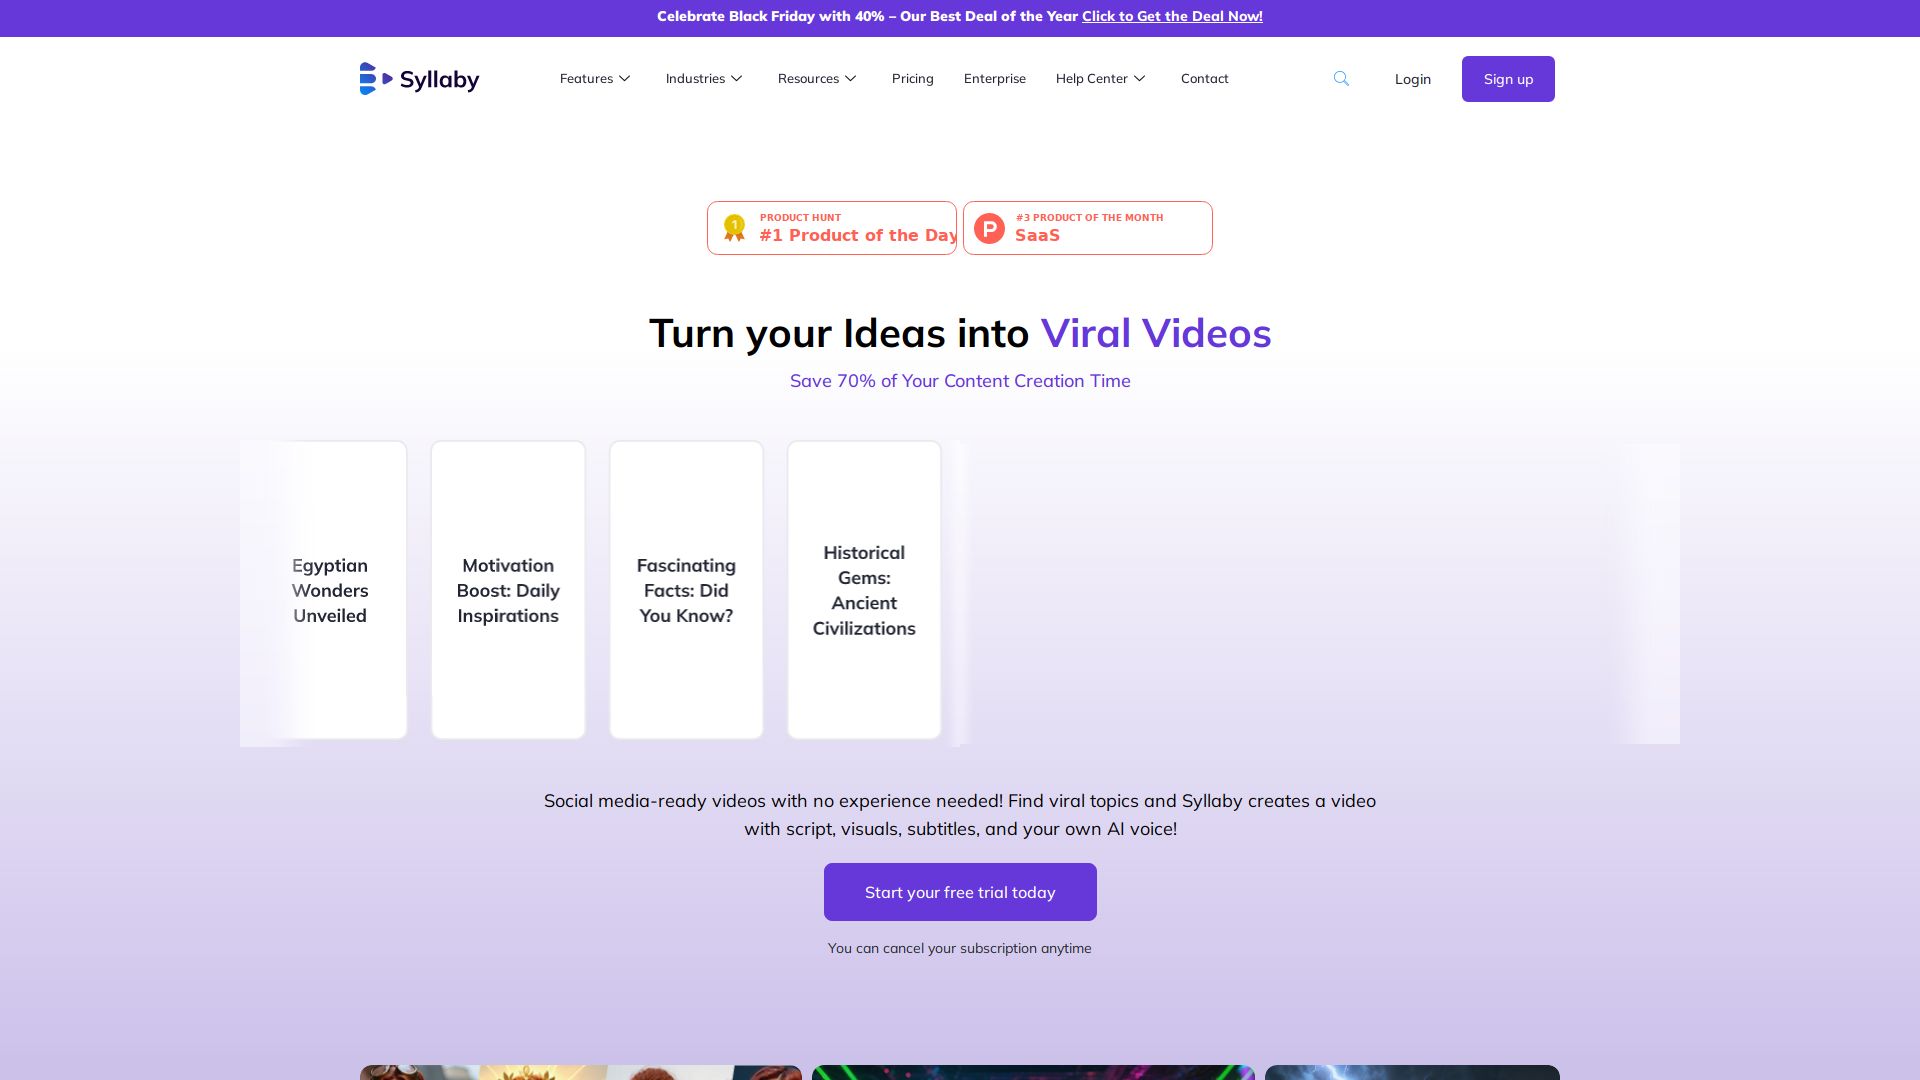Expand the Industries dropdown menu
This screenshot has height=1080, width=1920.
704,78
